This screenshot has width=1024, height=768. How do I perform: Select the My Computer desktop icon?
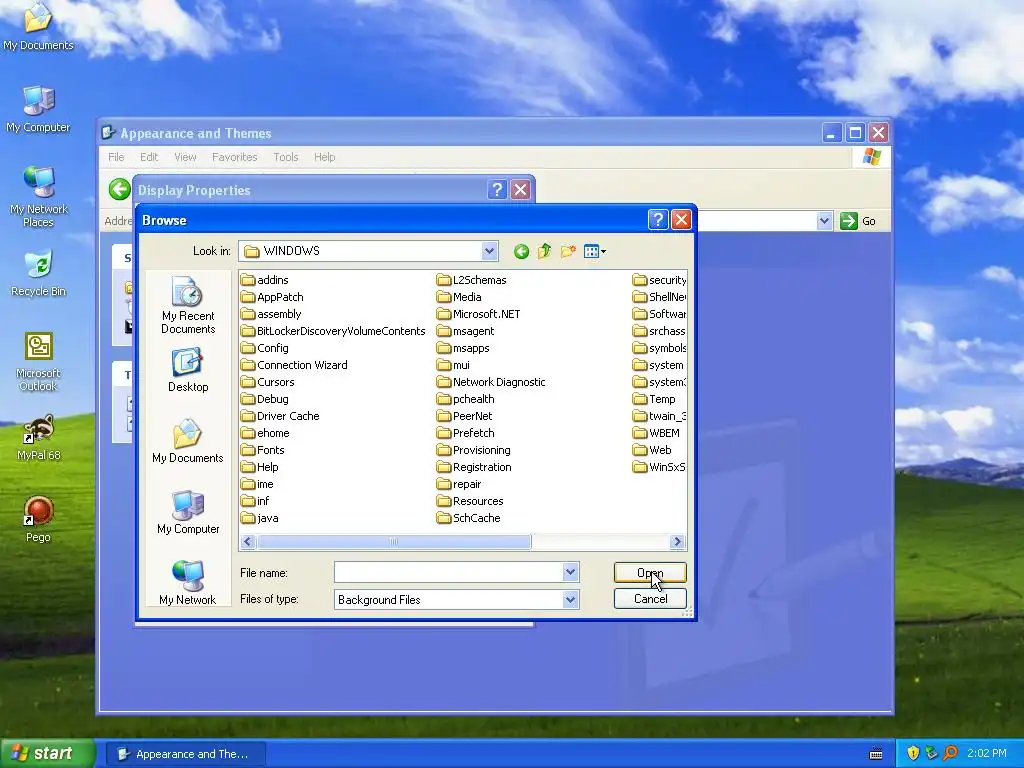pyautogui.click(x=38, y=109)
